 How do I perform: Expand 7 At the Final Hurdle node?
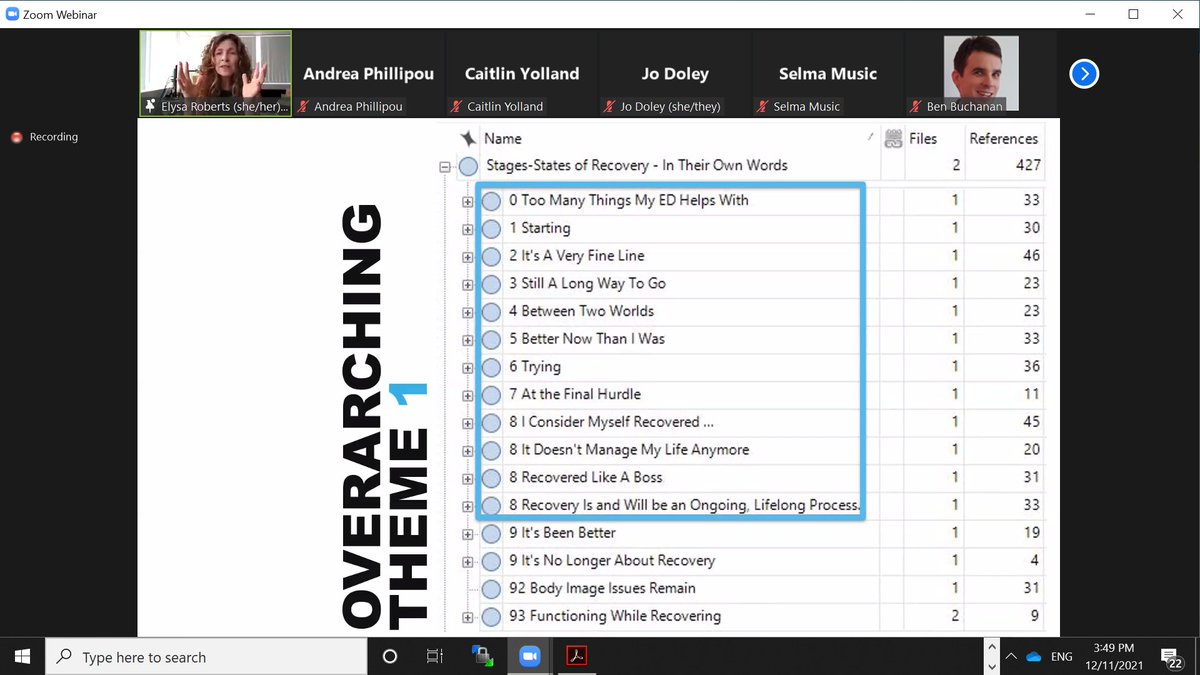click(x=467, y=396)
